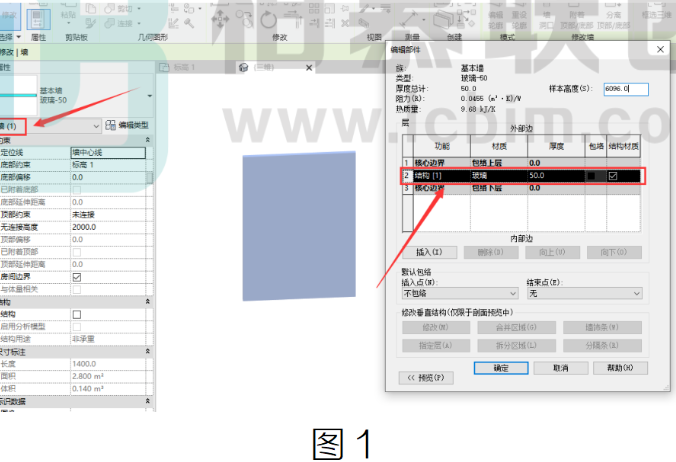Screen dimensions: 676x462
Task: Toggle the 属性 properties palette icon
Action: (x=38, y=19)
